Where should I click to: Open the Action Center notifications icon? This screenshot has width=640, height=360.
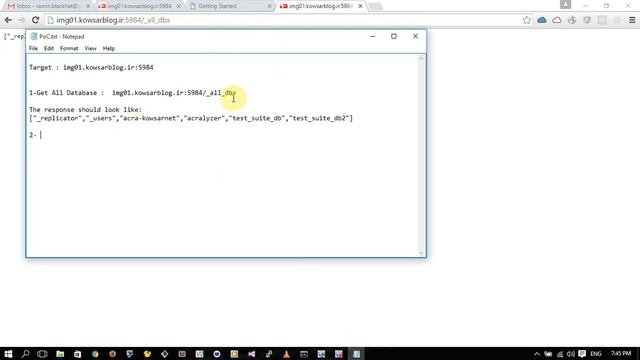582,354
